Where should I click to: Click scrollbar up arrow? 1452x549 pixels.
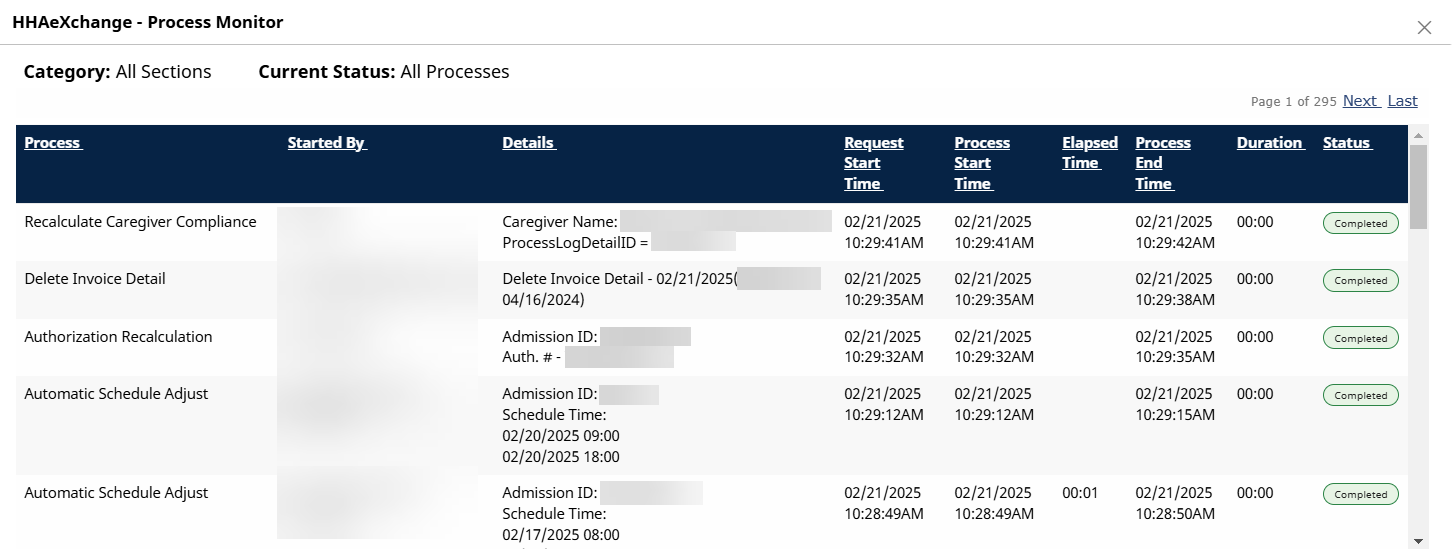point(1418,134)
